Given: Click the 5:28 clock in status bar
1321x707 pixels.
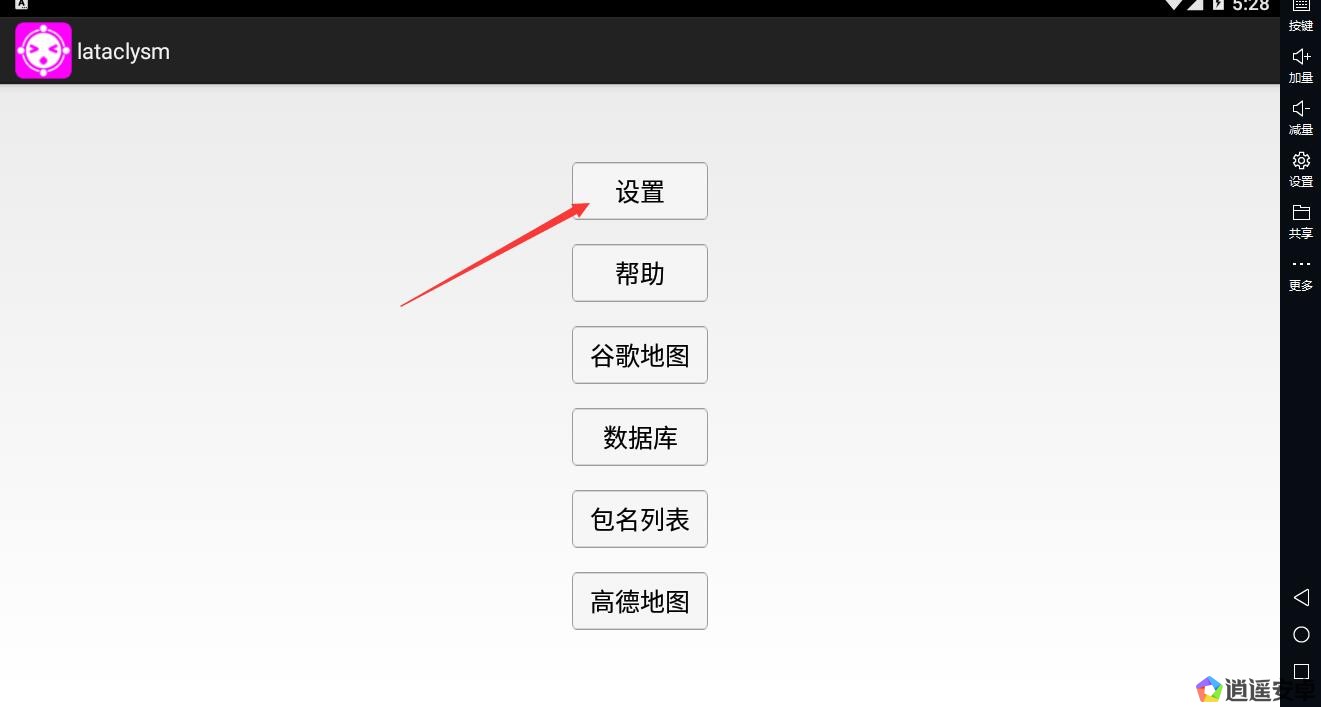Looking at the screenshot, I should (x=1250, y=6).
